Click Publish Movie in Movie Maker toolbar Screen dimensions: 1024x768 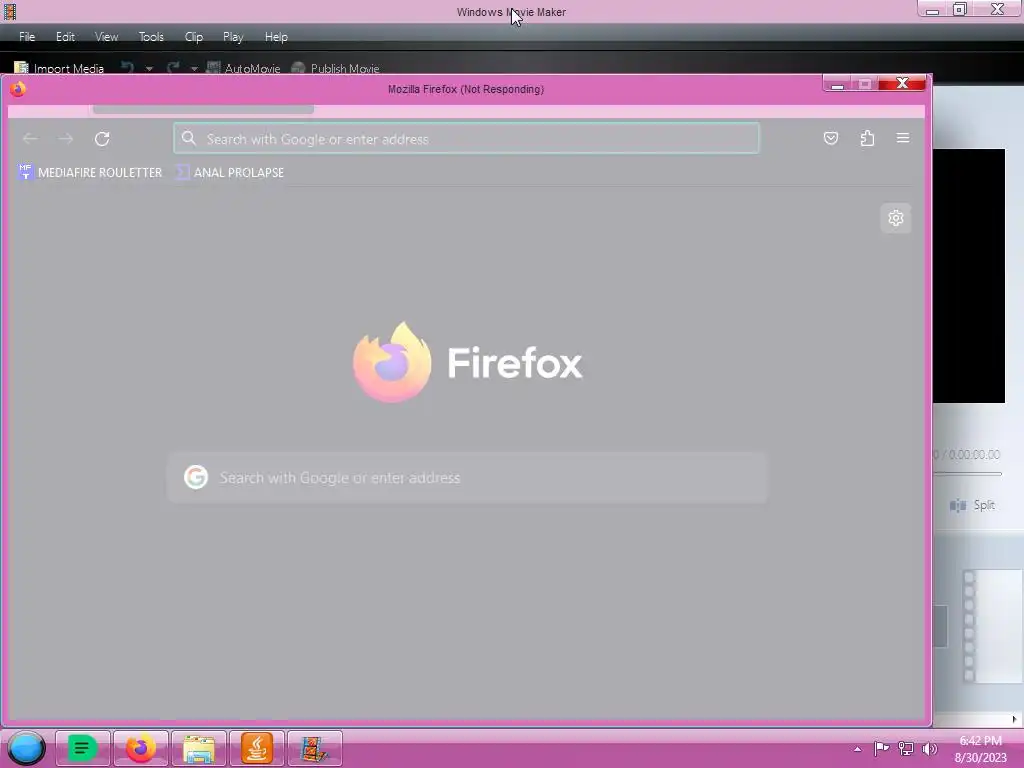coord(335,68)
